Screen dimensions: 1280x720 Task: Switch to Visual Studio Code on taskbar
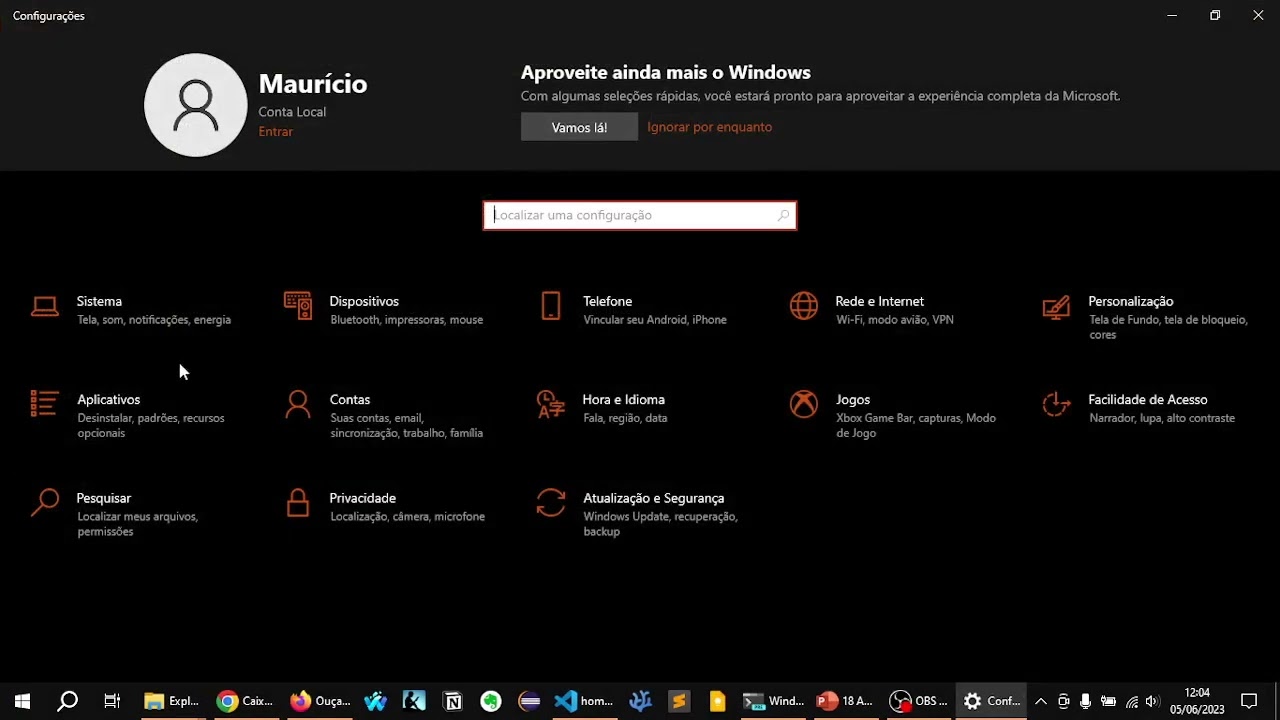click(583, 701)
